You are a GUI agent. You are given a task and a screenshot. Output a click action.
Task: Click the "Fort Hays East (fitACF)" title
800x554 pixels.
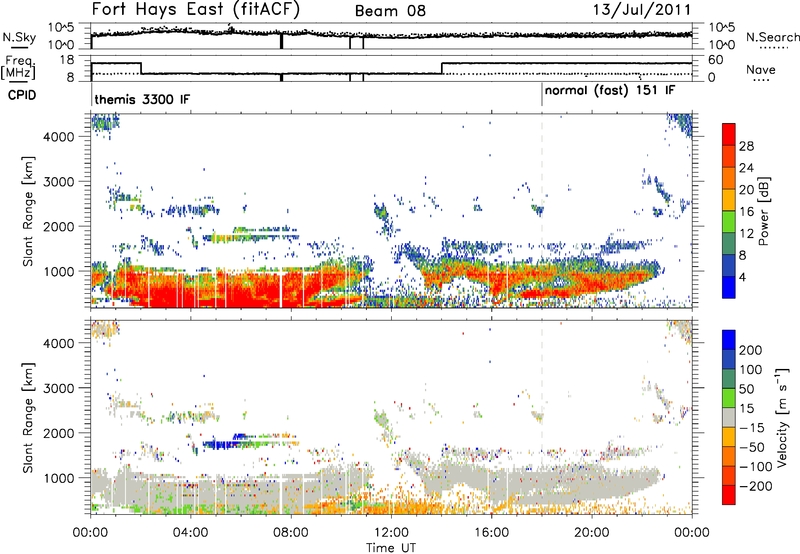[196, 10]
